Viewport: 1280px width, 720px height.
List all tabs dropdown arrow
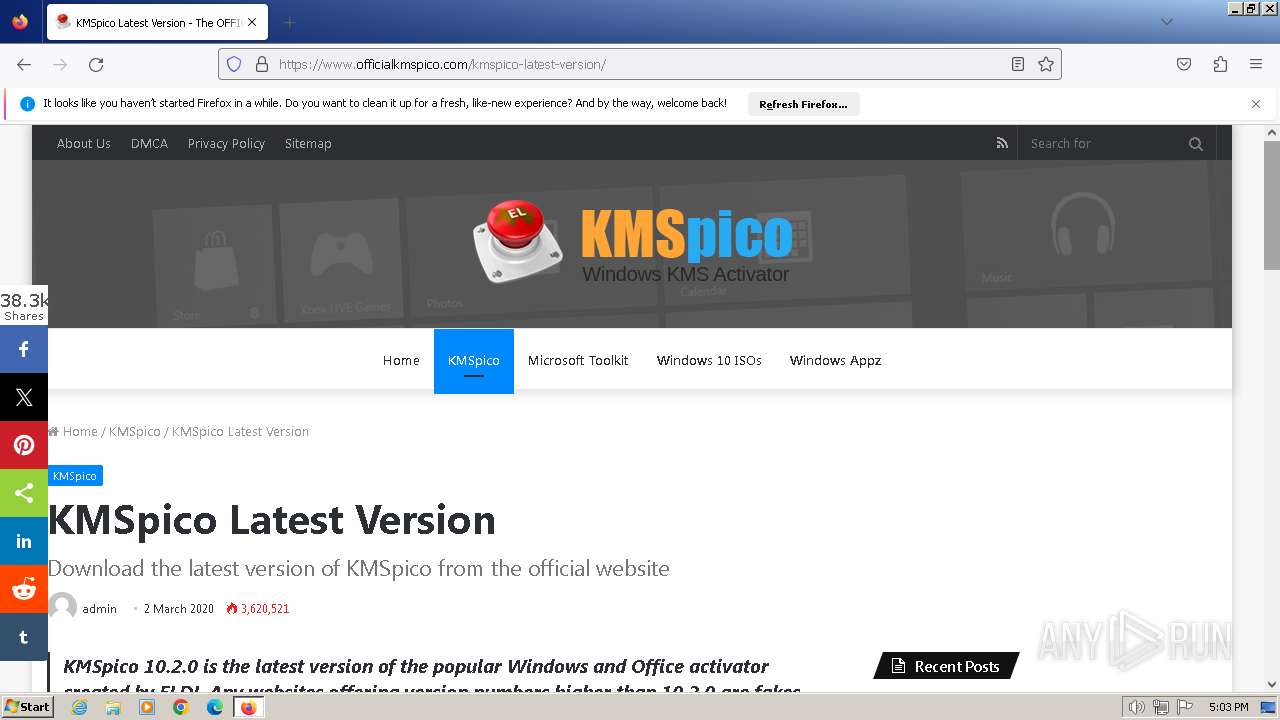pyautogui.click(x=1166, y=22)
